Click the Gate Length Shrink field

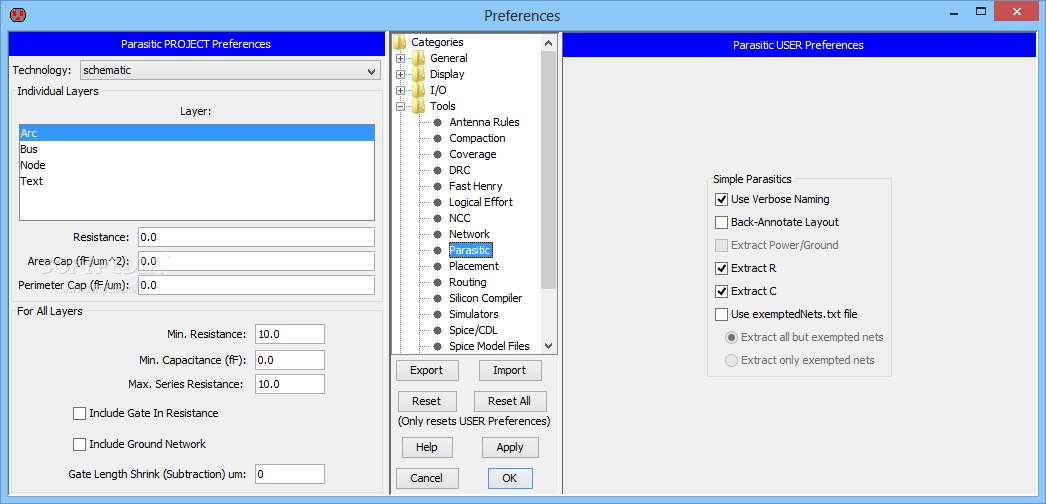(290, 474)
